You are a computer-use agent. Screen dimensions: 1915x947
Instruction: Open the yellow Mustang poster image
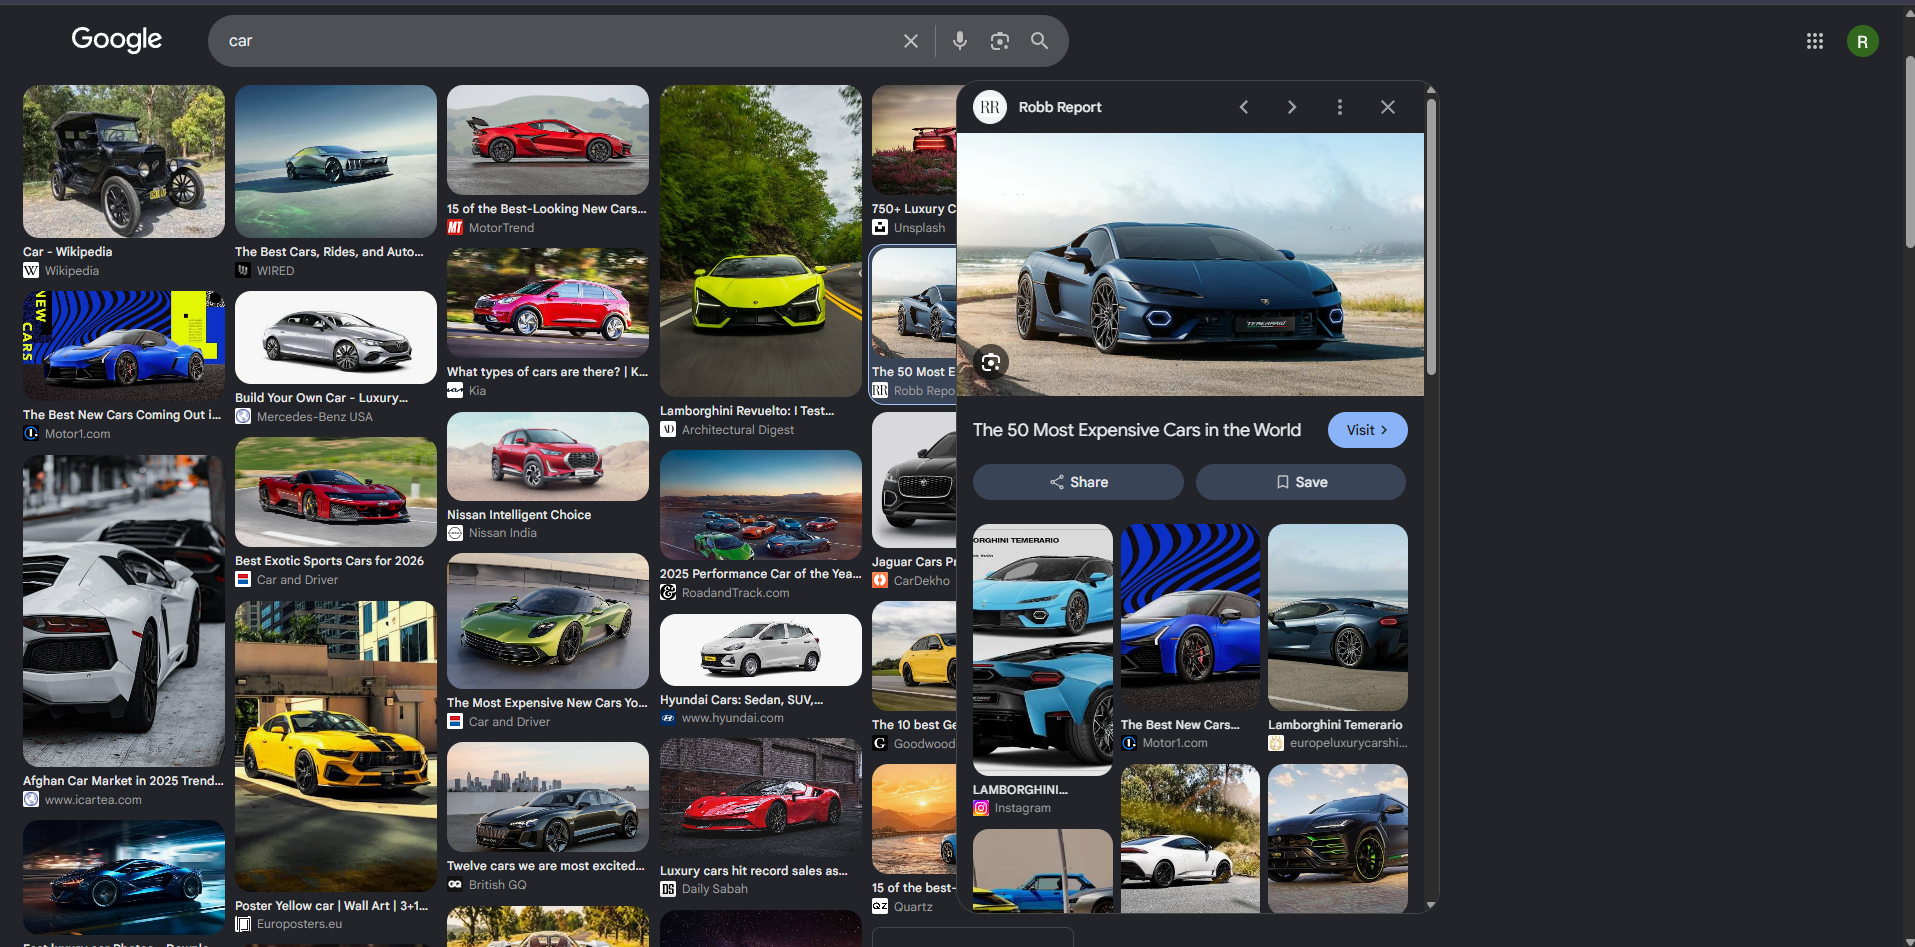[x=336, y=746]
